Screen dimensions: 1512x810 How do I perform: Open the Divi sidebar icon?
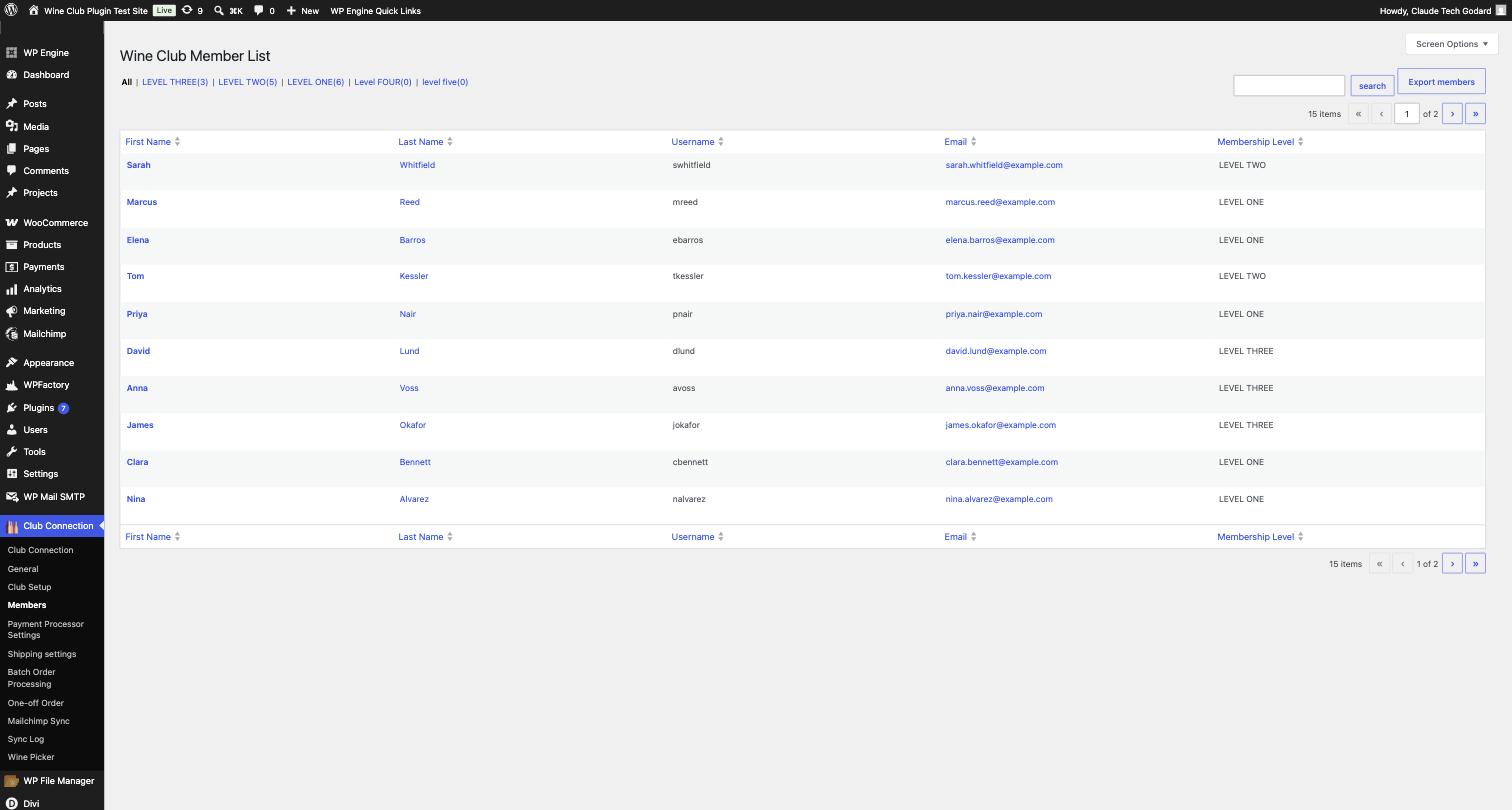click(12, 803)
